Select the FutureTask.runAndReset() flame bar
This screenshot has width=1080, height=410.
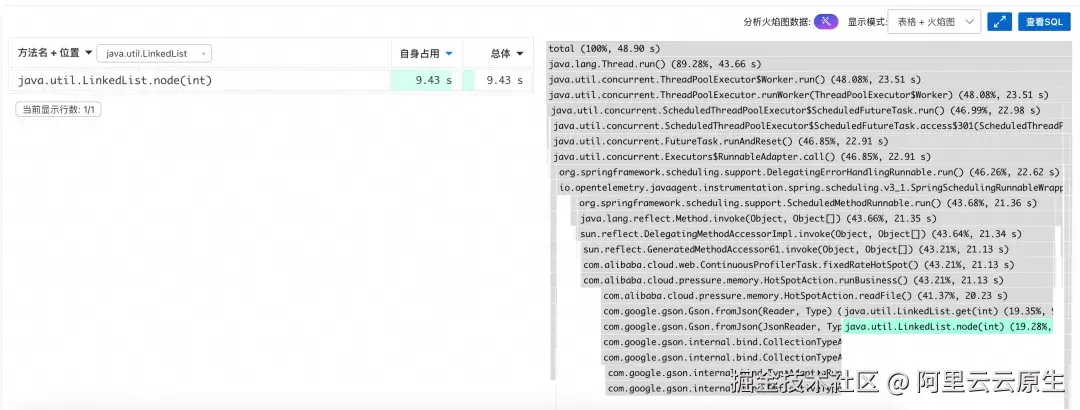tap(808, 141)
